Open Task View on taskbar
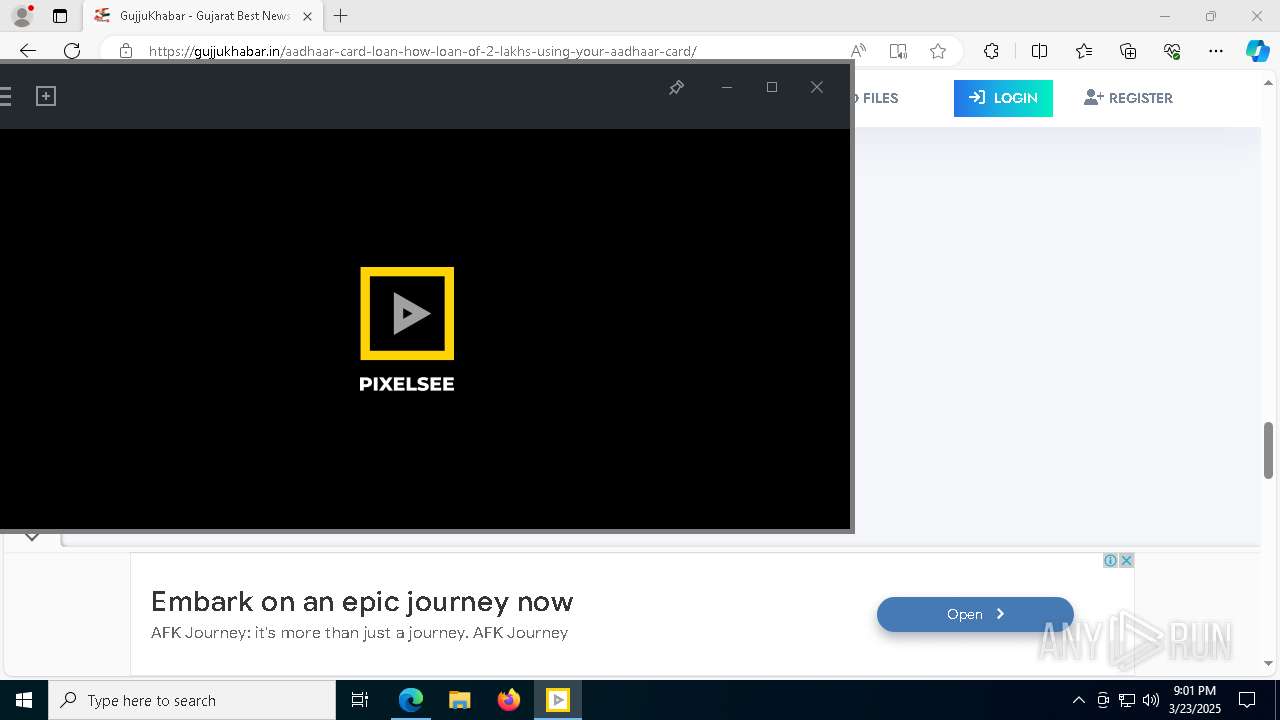 click(360, 700)
